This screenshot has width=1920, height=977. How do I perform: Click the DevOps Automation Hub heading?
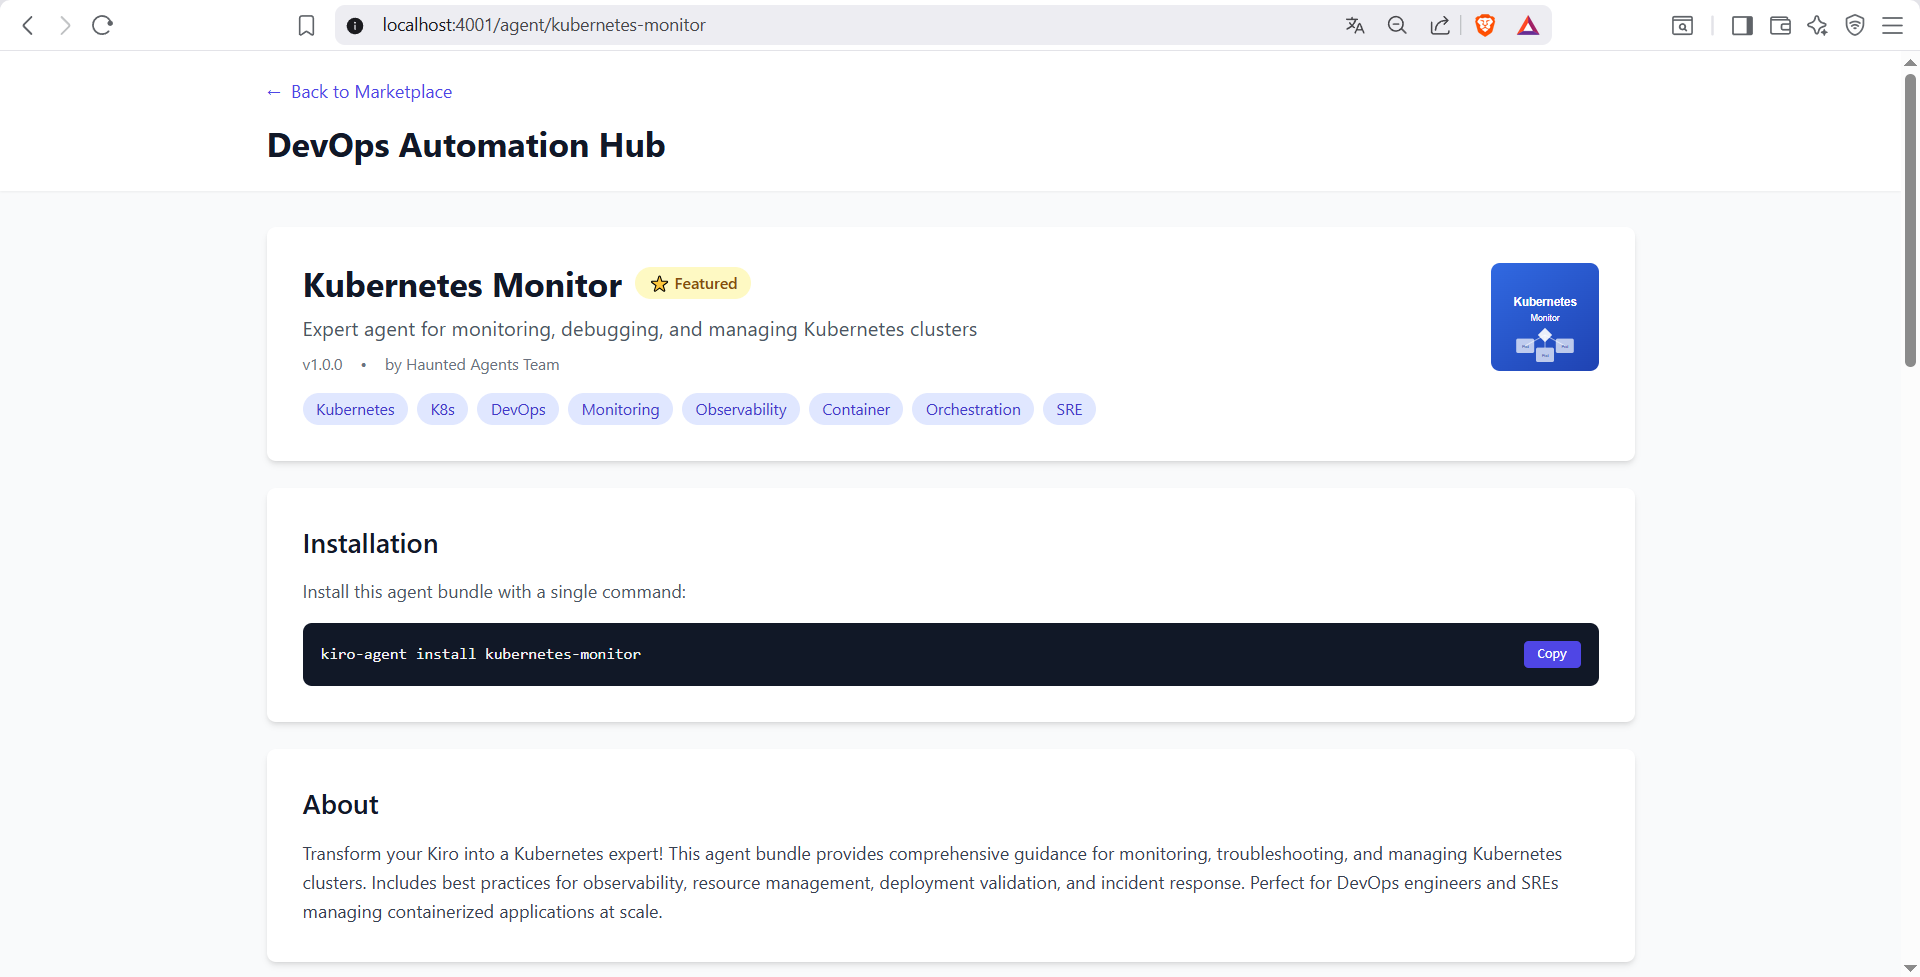coord(466,146)
